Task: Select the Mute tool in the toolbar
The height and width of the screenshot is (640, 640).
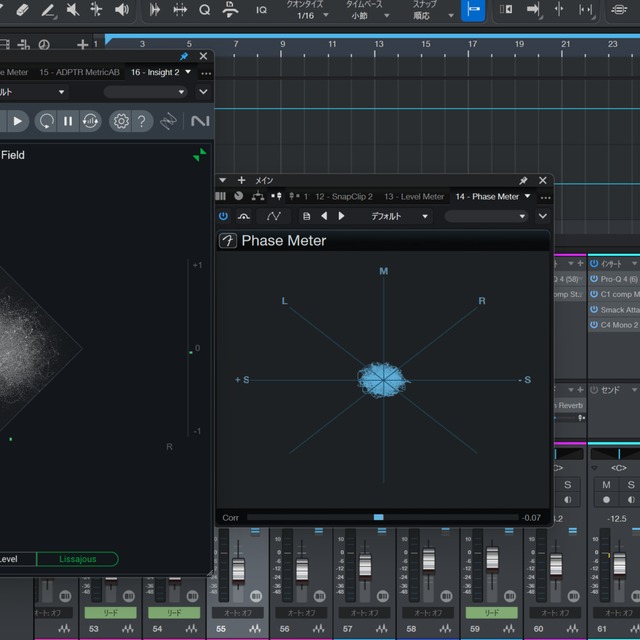Action: tap(72, 9)
